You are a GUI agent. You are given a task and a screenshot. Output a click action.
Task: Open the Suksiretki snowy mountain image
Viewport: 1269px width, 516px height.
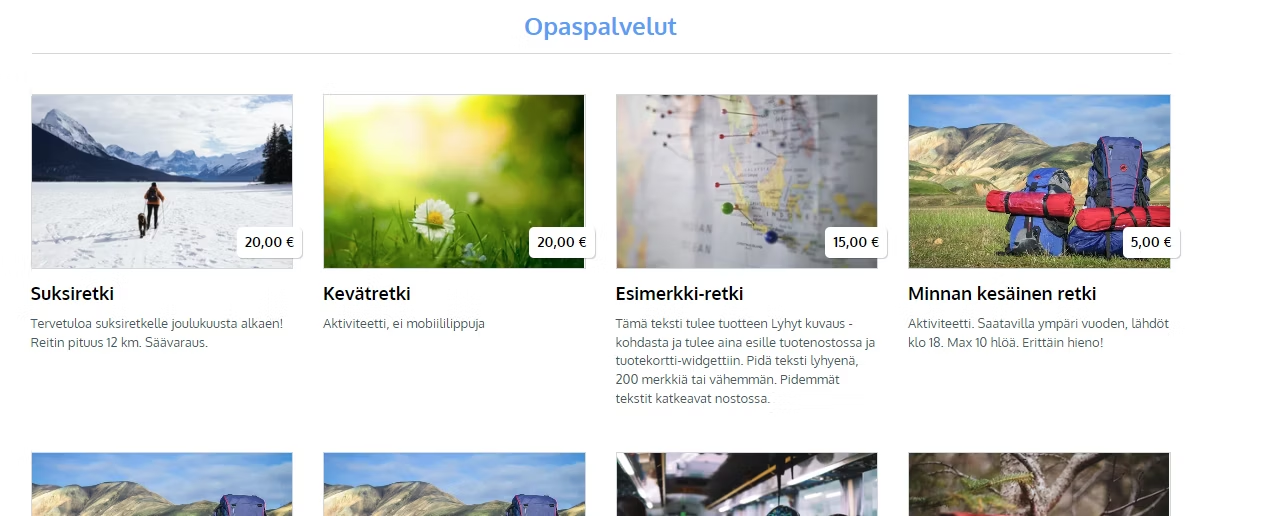pyautogui.click(x=162, y=181)
